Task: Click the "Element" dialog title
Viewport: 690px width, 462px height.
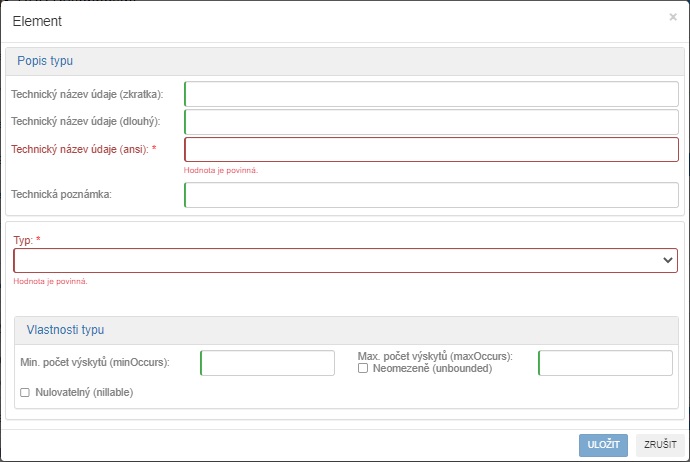Action: pos(37,20)
